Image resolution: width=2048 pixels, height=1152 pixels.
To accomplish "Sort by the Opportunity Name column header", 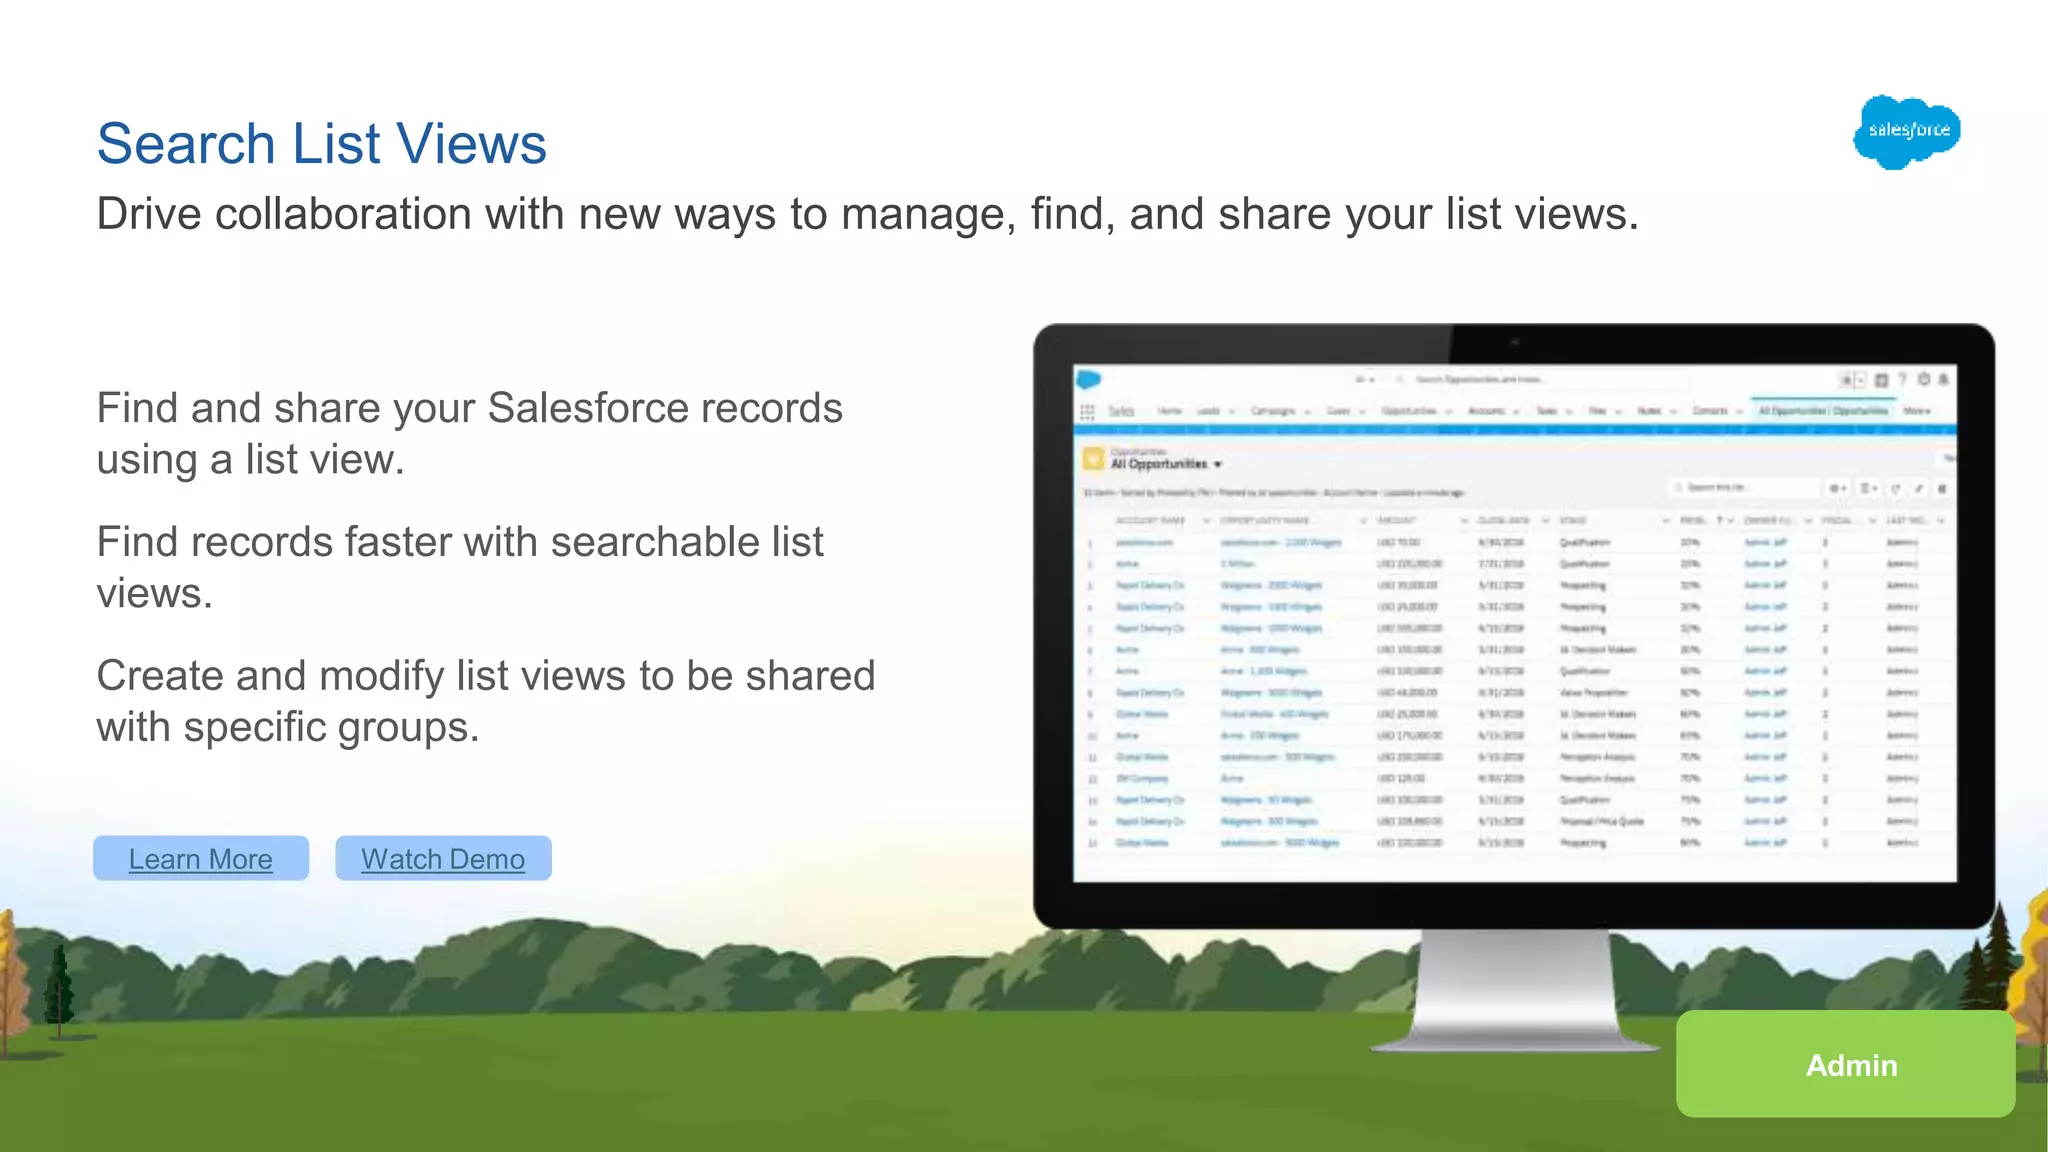I will (x=1264, y=521).
